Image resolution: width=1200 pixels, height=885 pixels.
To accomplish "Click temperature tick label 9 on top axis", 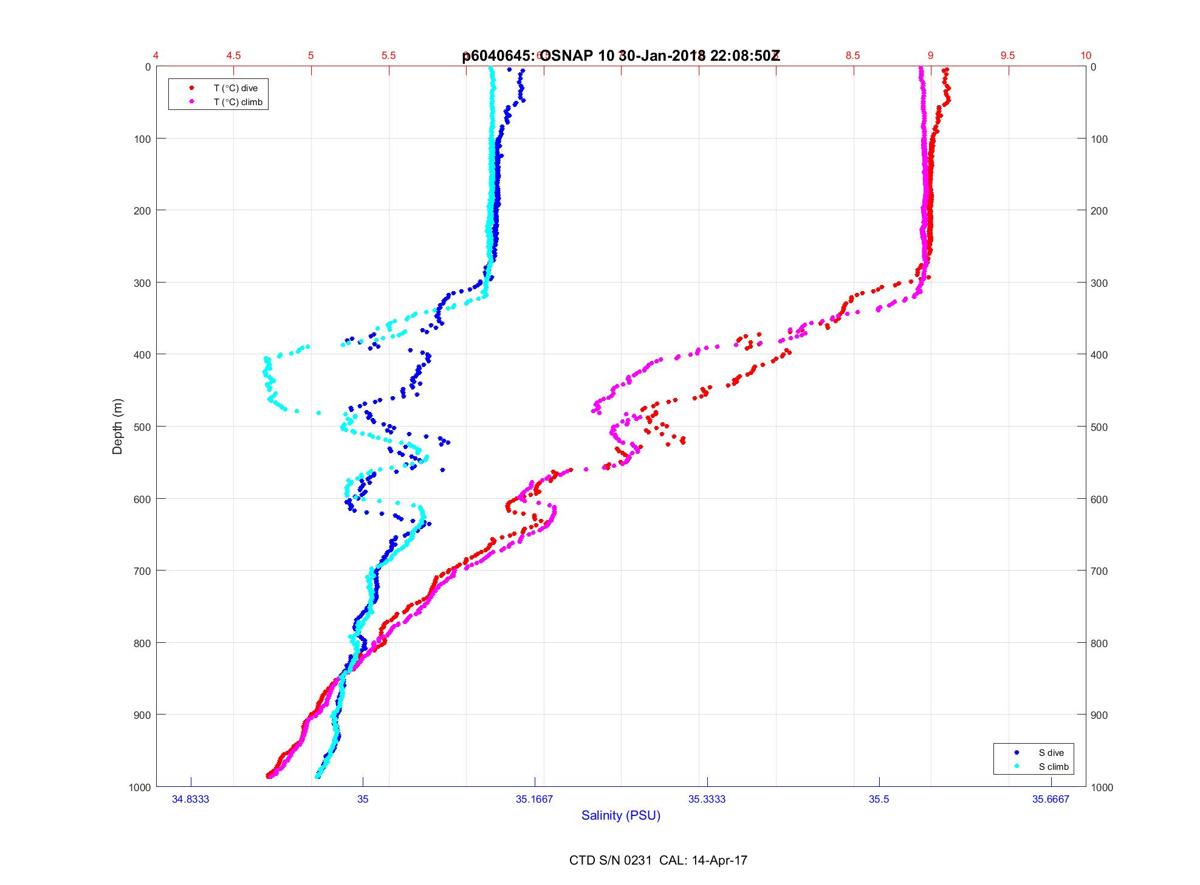I will 931,56.
